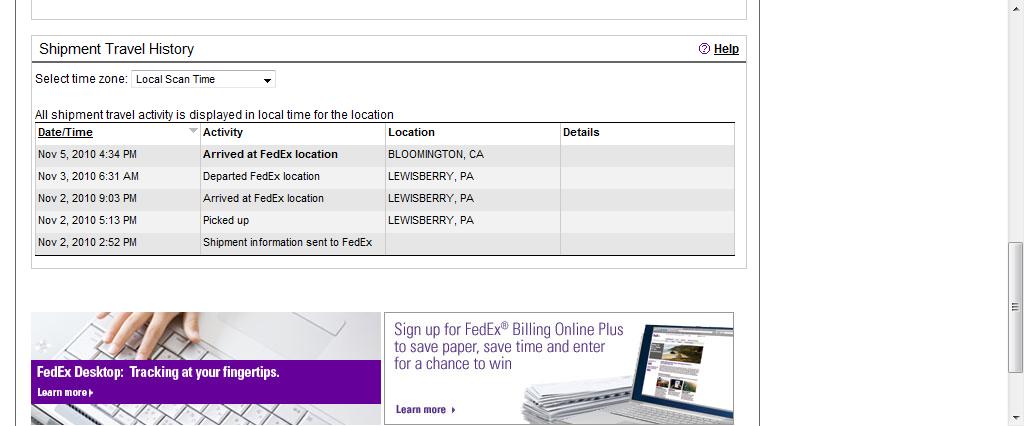Click the Activity column header
This screenshot has width=1024, height=426.
[223, 132]
